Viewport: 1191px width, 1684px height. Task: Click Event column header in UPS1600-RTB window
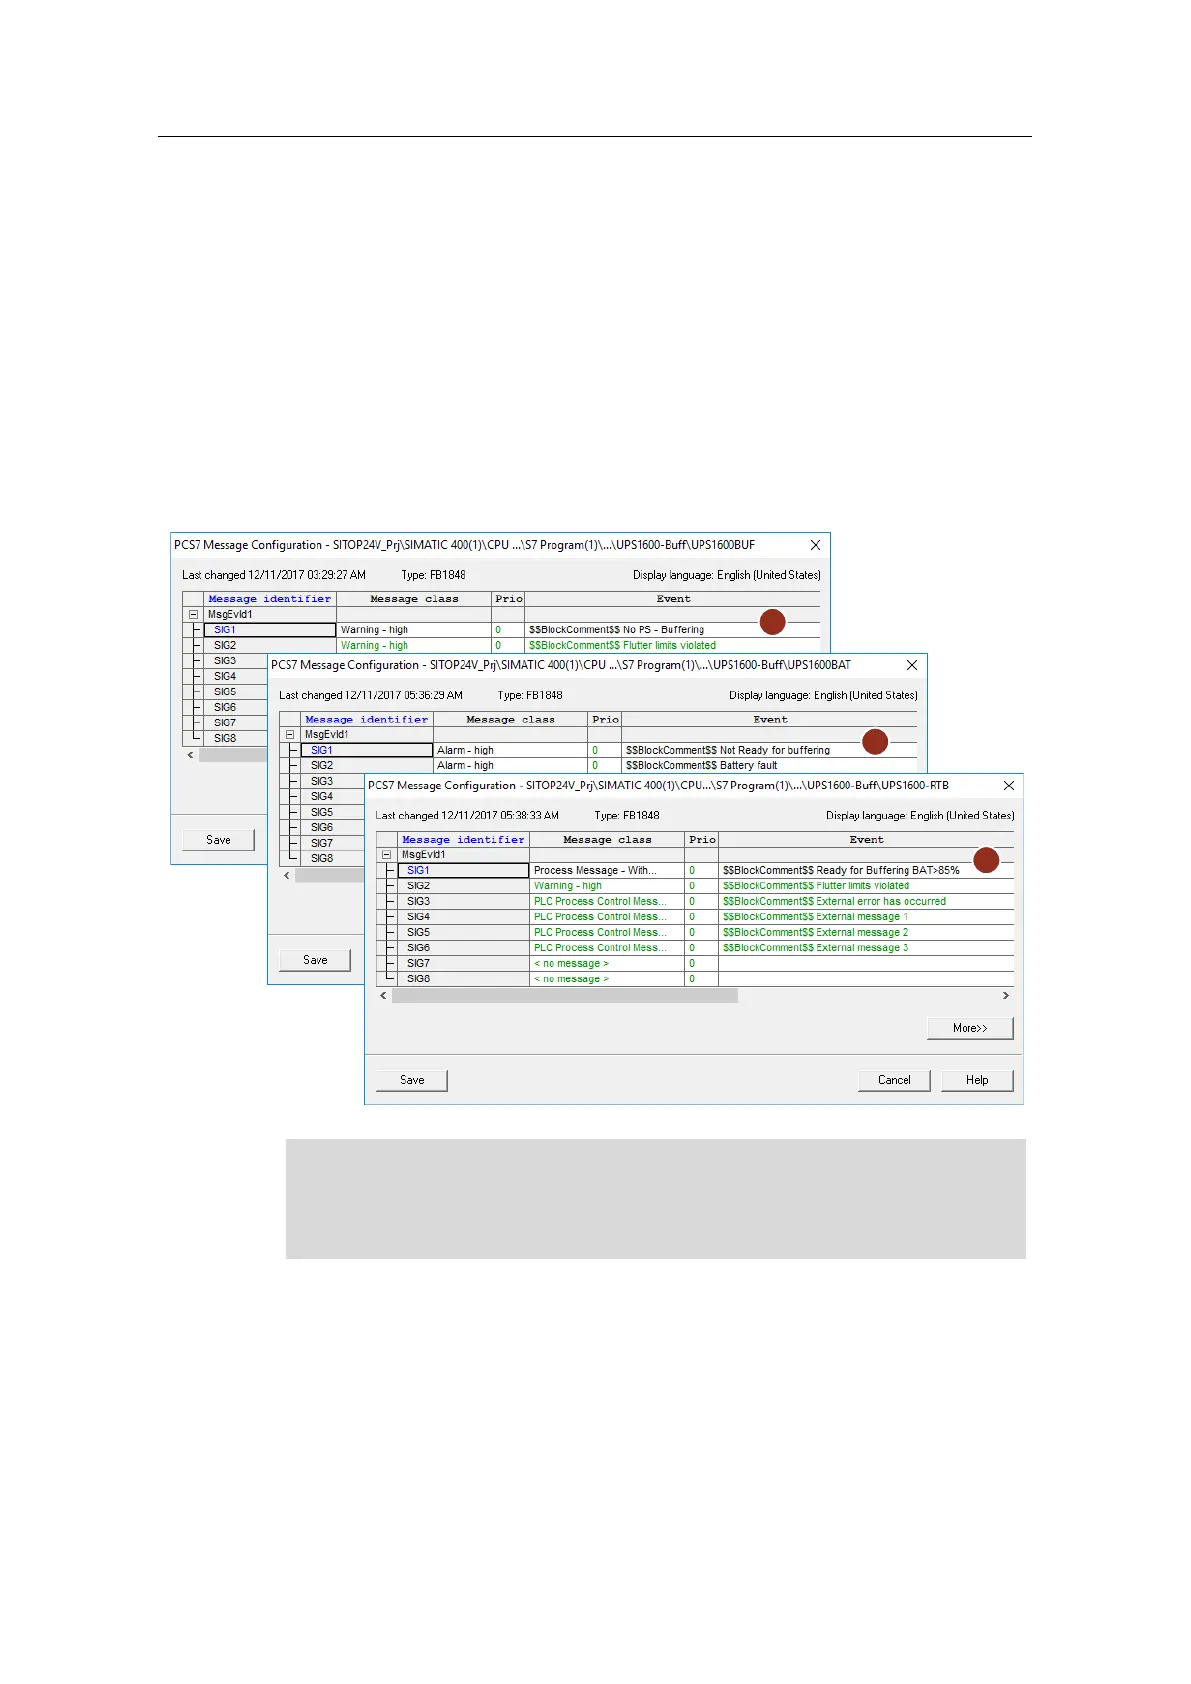[x=866, y=840]
